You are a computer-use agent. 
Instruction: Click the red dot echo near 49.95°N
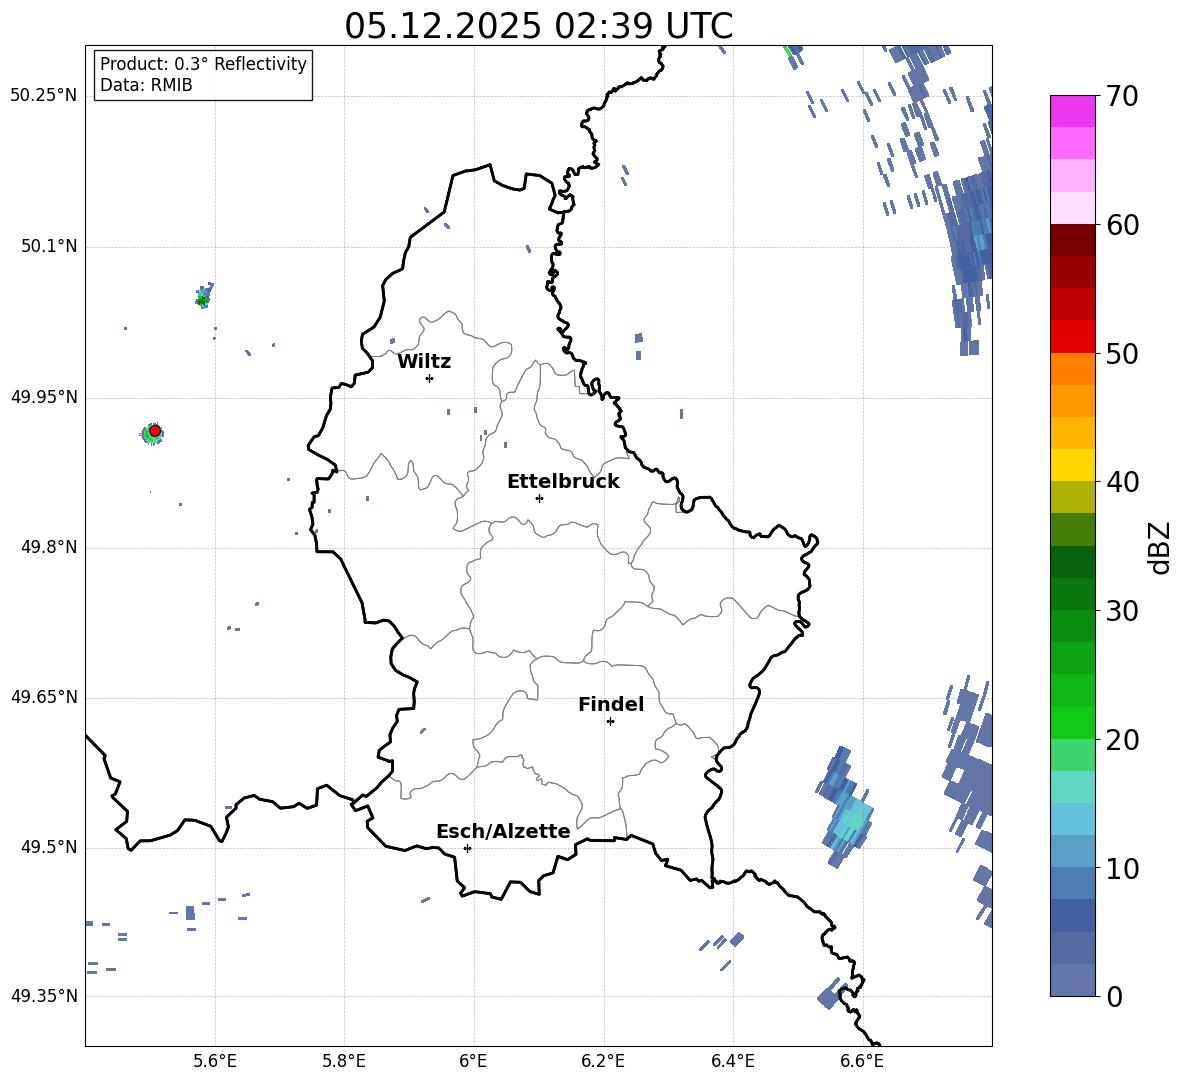(x=155, y=430)
